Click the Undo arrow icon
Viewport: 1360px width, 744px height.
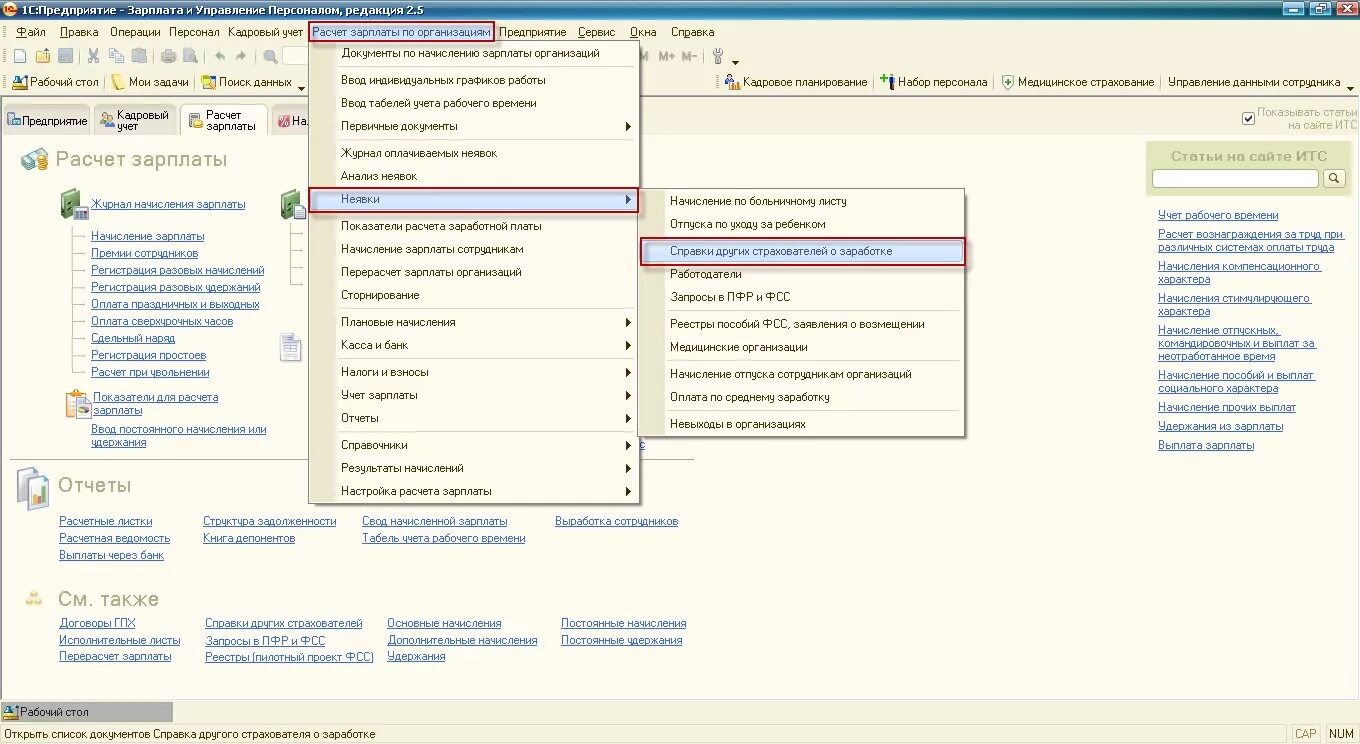pyautogui.click(x=219, y=56)
